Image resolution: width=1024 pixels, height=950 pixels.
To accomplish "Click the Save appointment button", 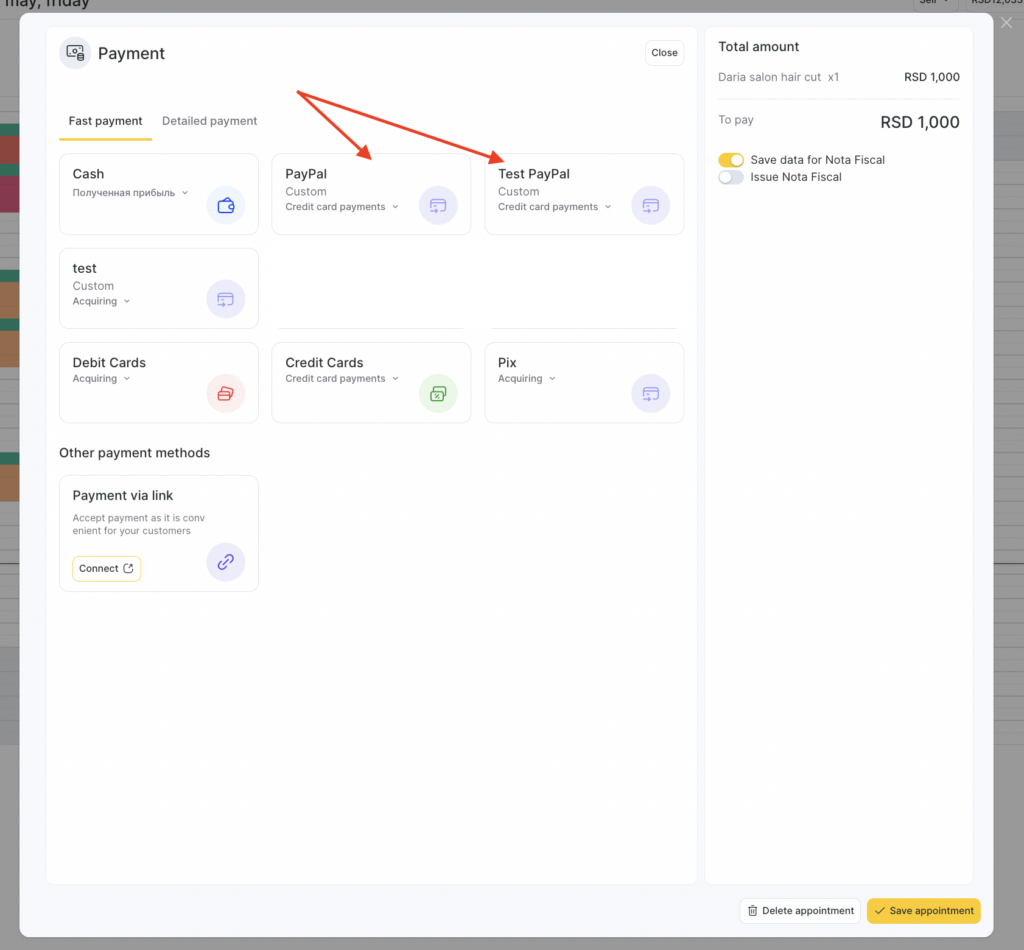I will [x=923, y=911].
